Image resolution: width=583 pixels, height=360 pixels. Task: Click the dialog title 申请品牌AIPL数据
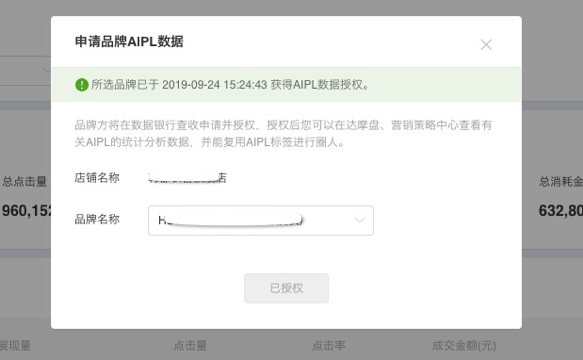129,41
